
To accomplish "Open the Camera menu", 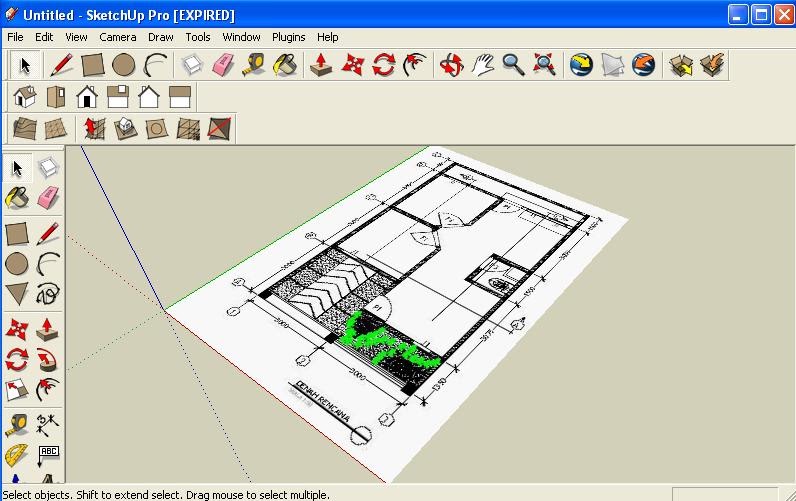I will coord(118,37).
